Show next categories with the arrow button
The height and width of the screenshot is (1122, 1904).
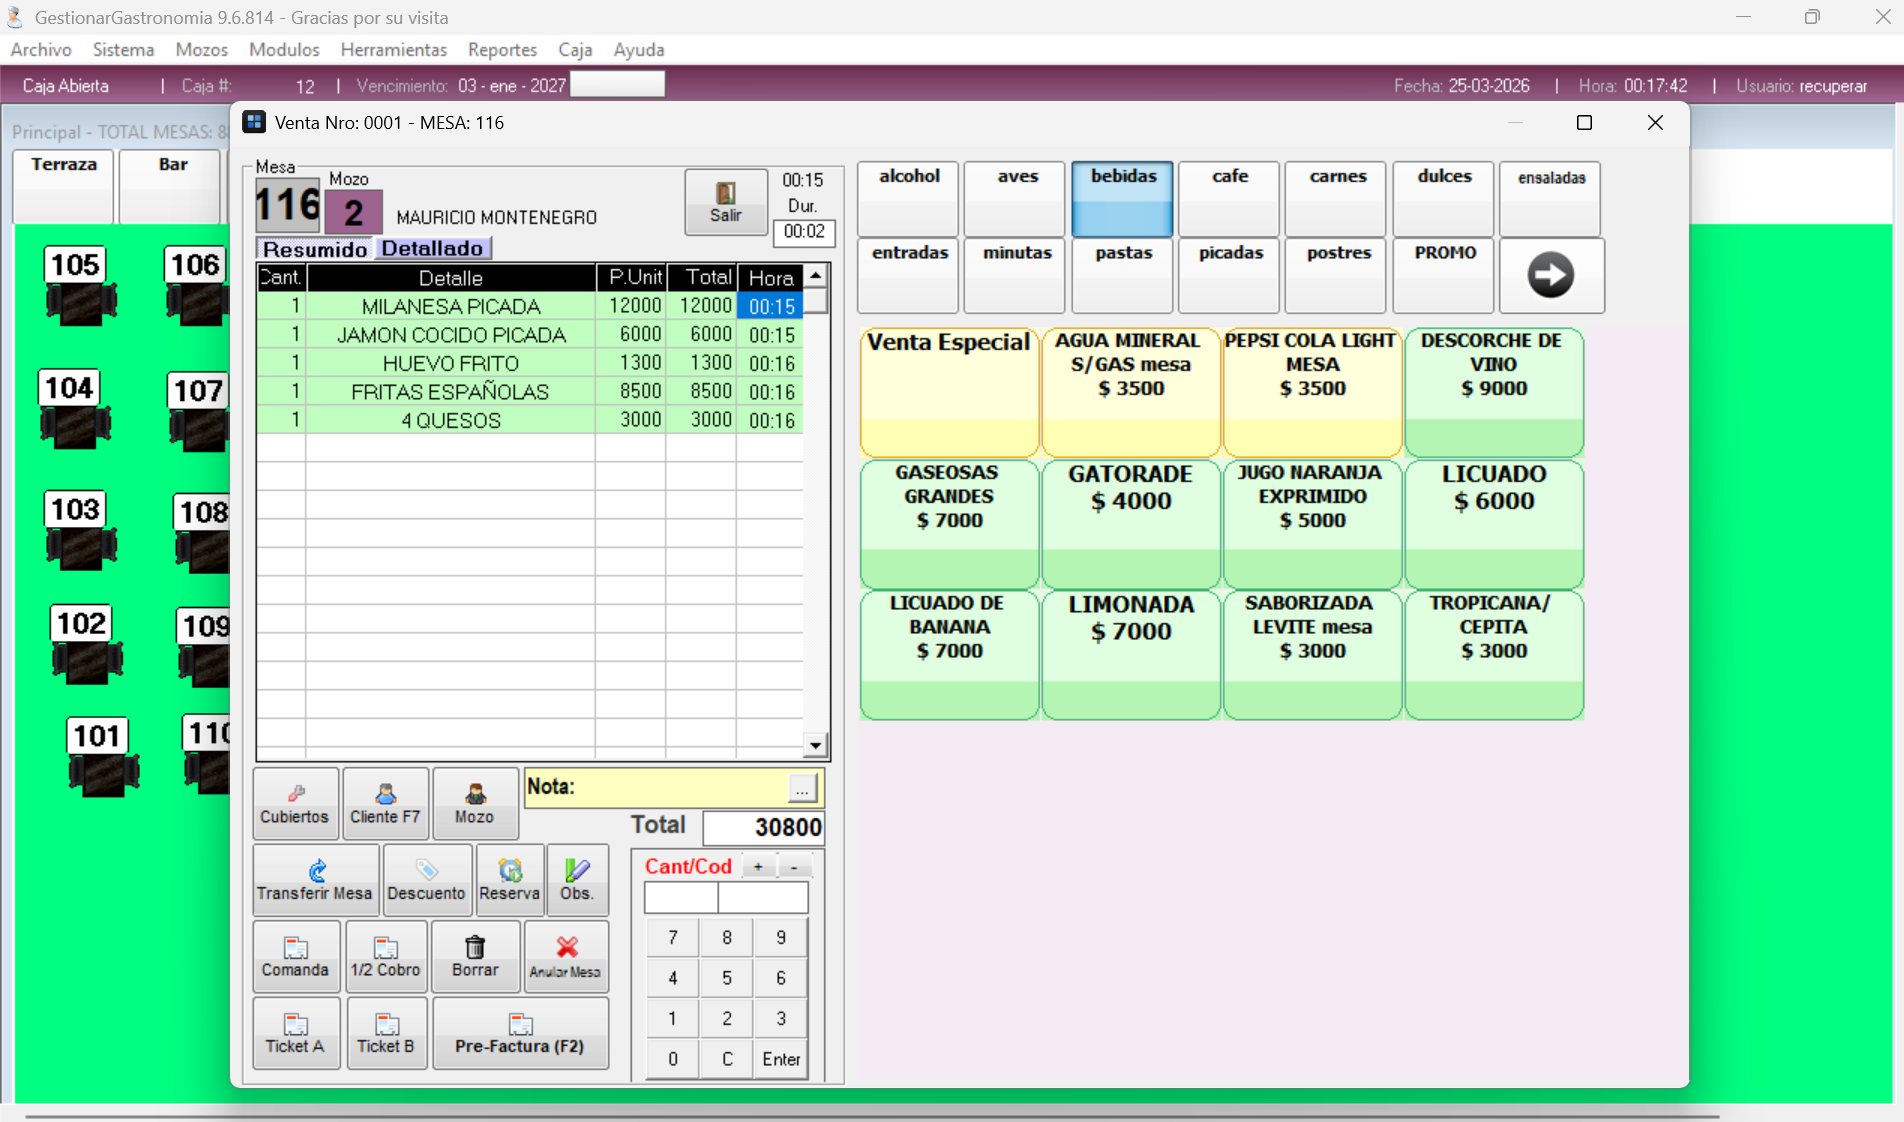pyautogui.click(x=1550, y=275)
